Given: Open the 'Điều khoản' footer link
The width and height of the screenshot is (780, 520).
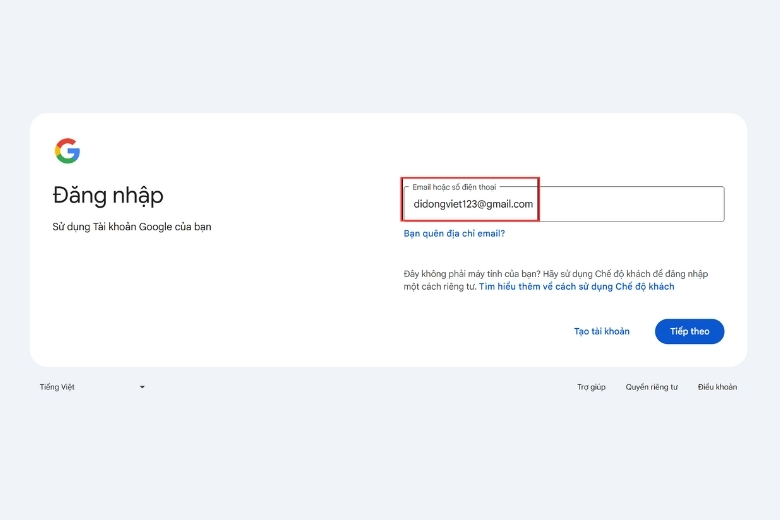Looking at the screenshot, I should pyautogui.click(x=717, y=387).
